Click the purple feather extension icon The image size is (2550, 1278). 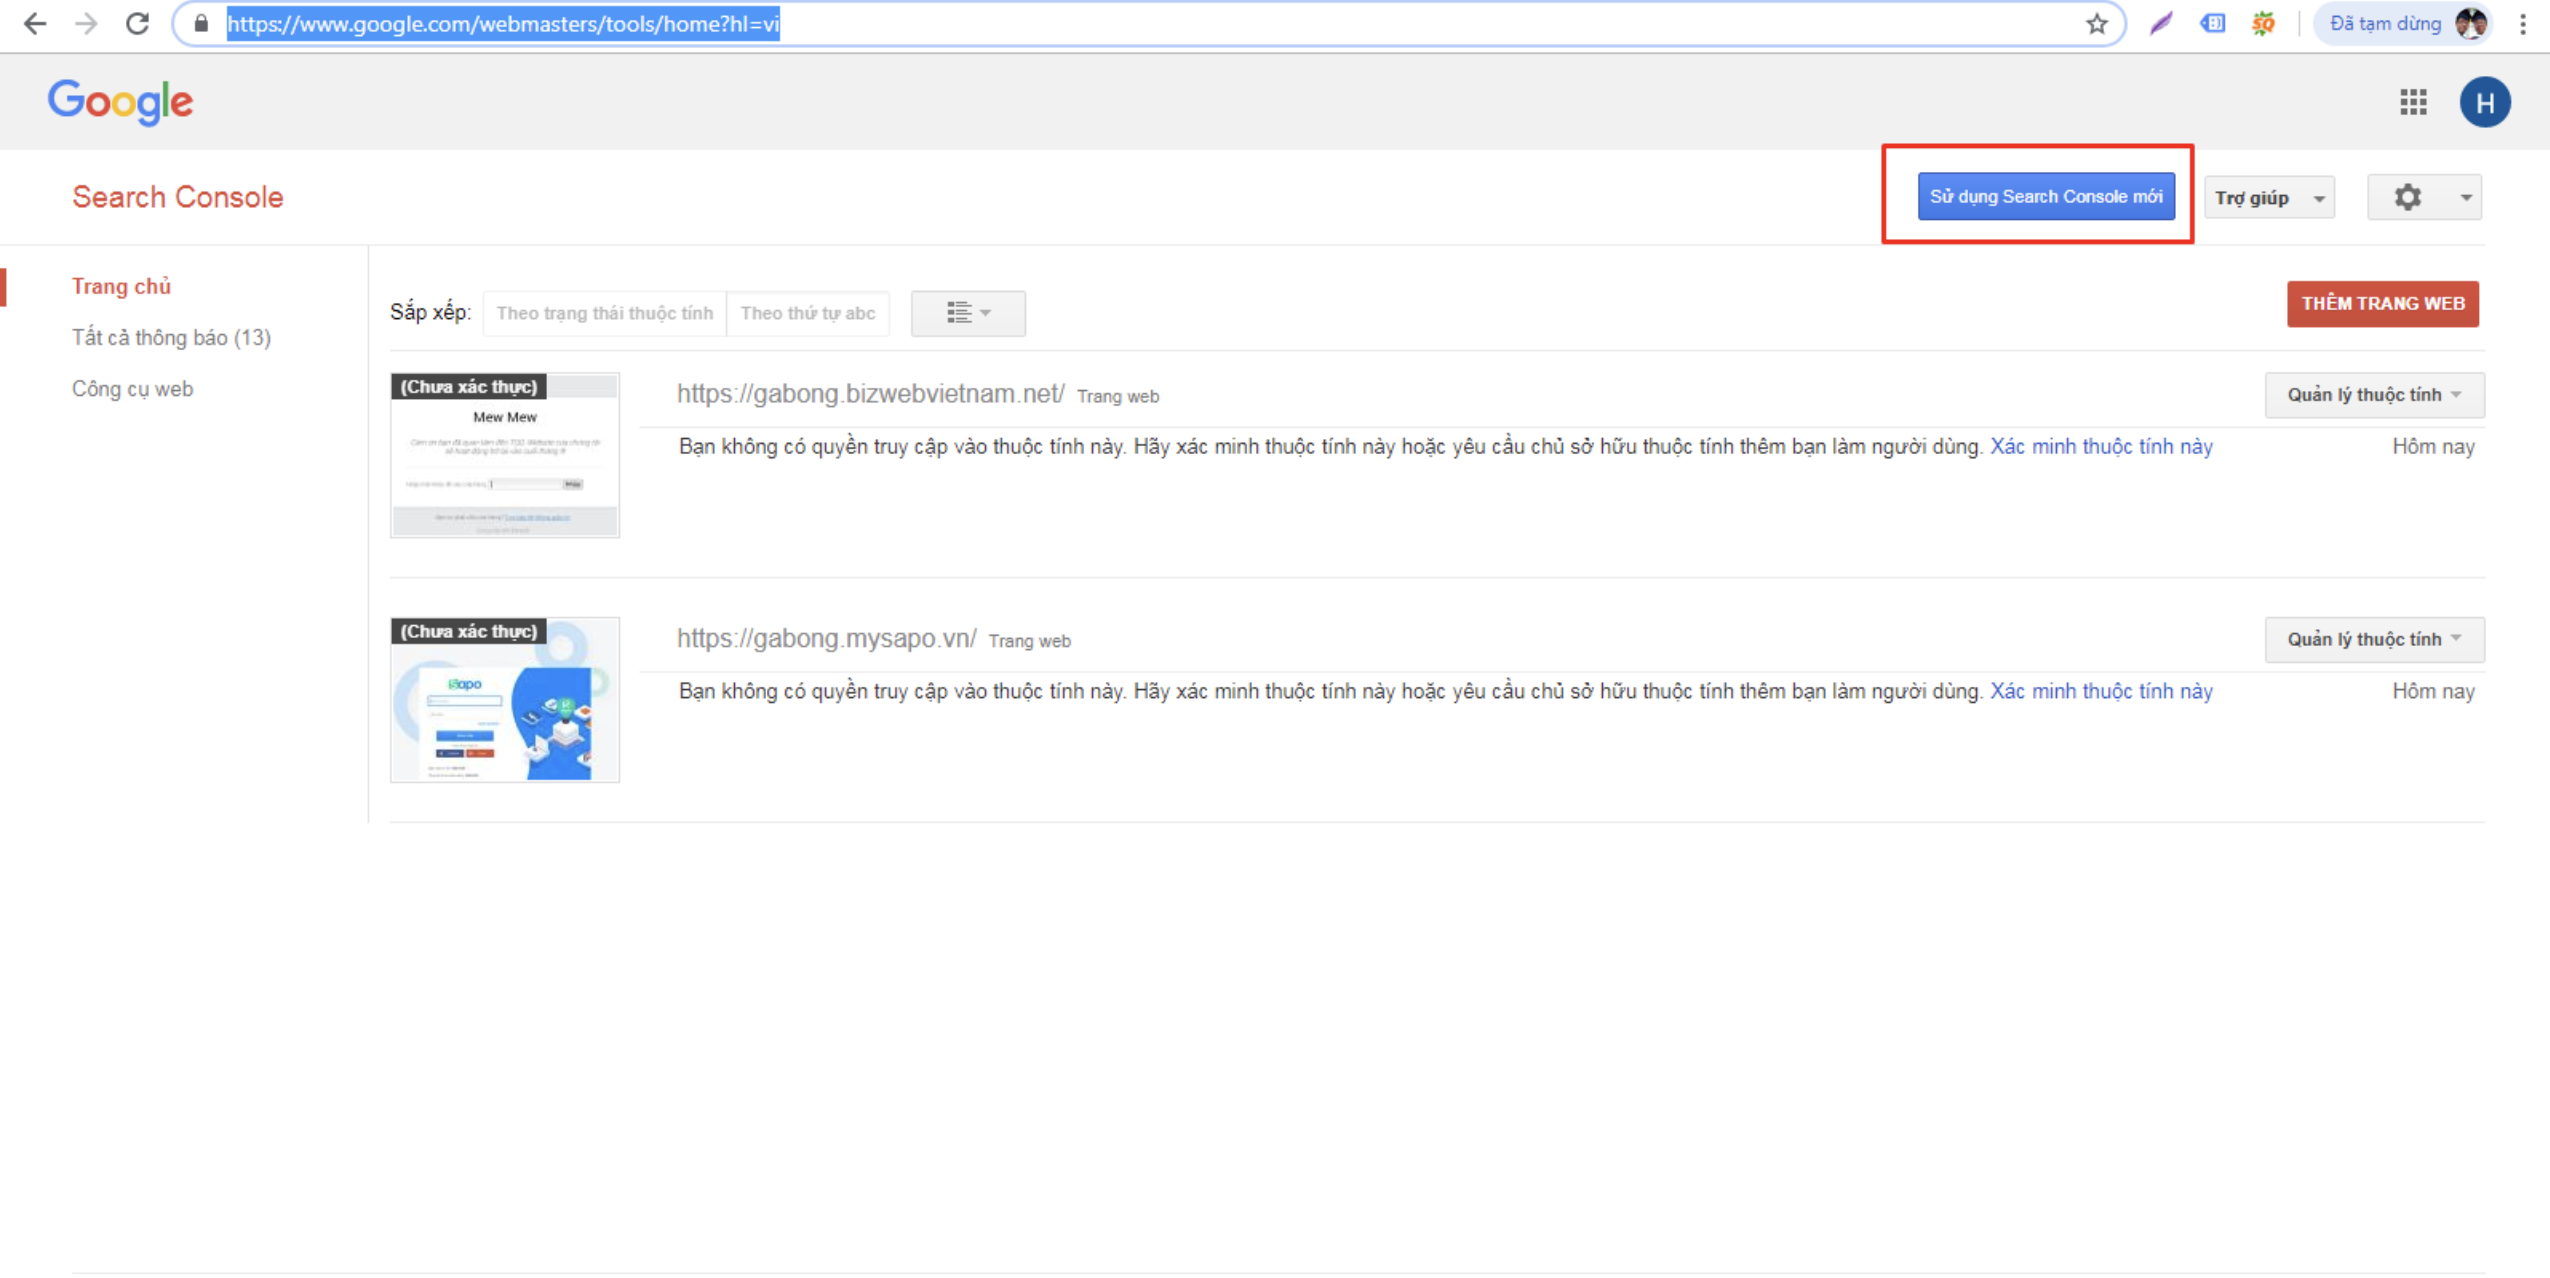tap(2160, 24)
